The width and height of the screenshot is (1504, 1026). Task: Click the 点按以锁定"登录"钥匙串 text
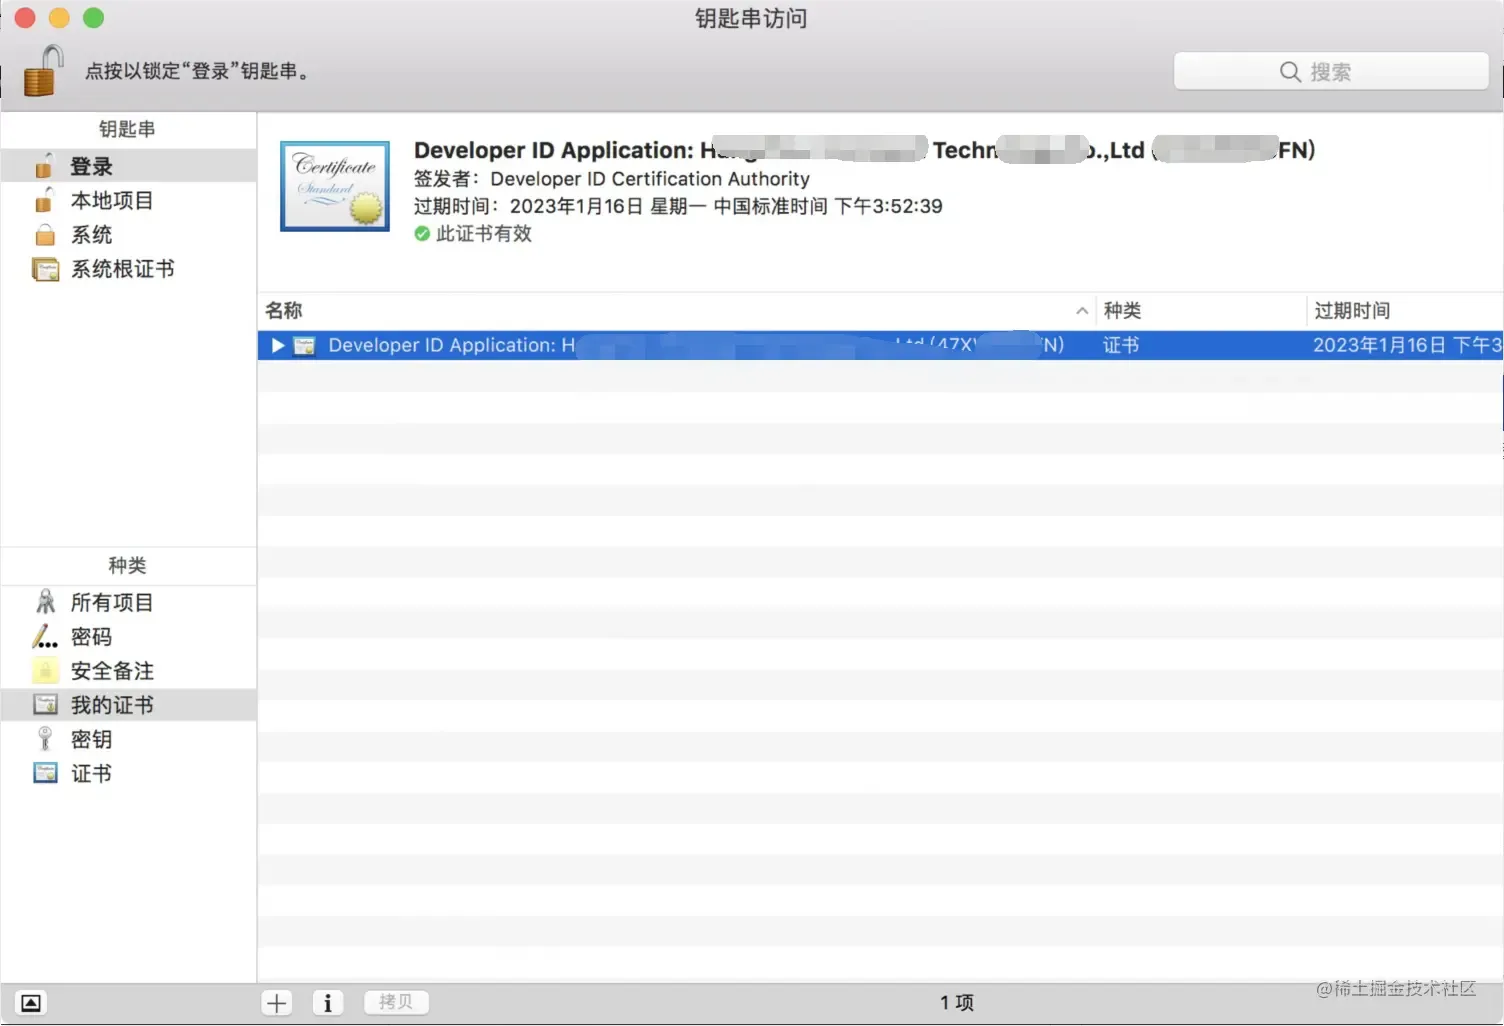(x=198, y=71)
